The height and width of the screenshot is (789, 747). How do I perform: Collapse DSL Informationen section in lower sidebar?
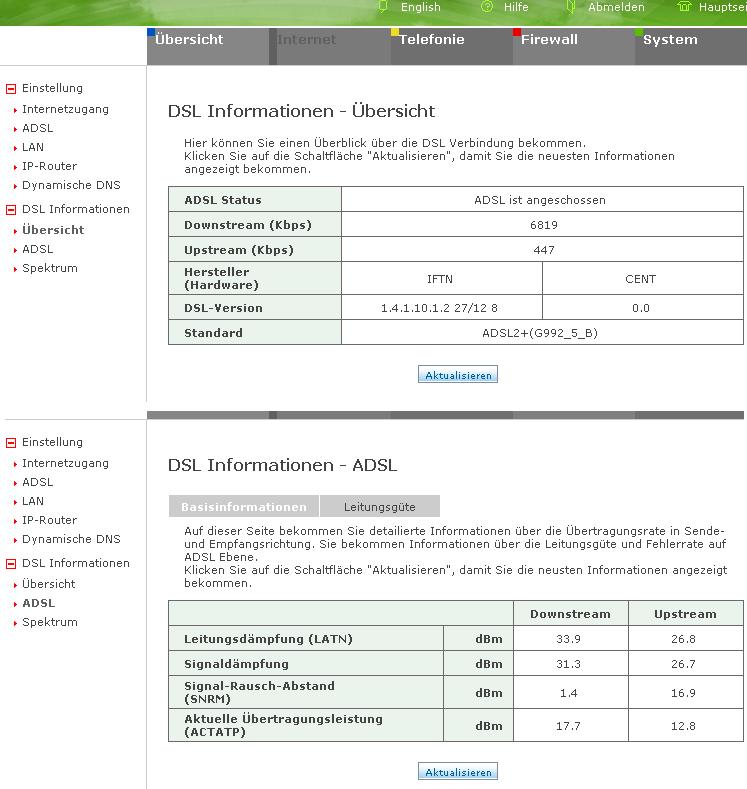point(11,564)
